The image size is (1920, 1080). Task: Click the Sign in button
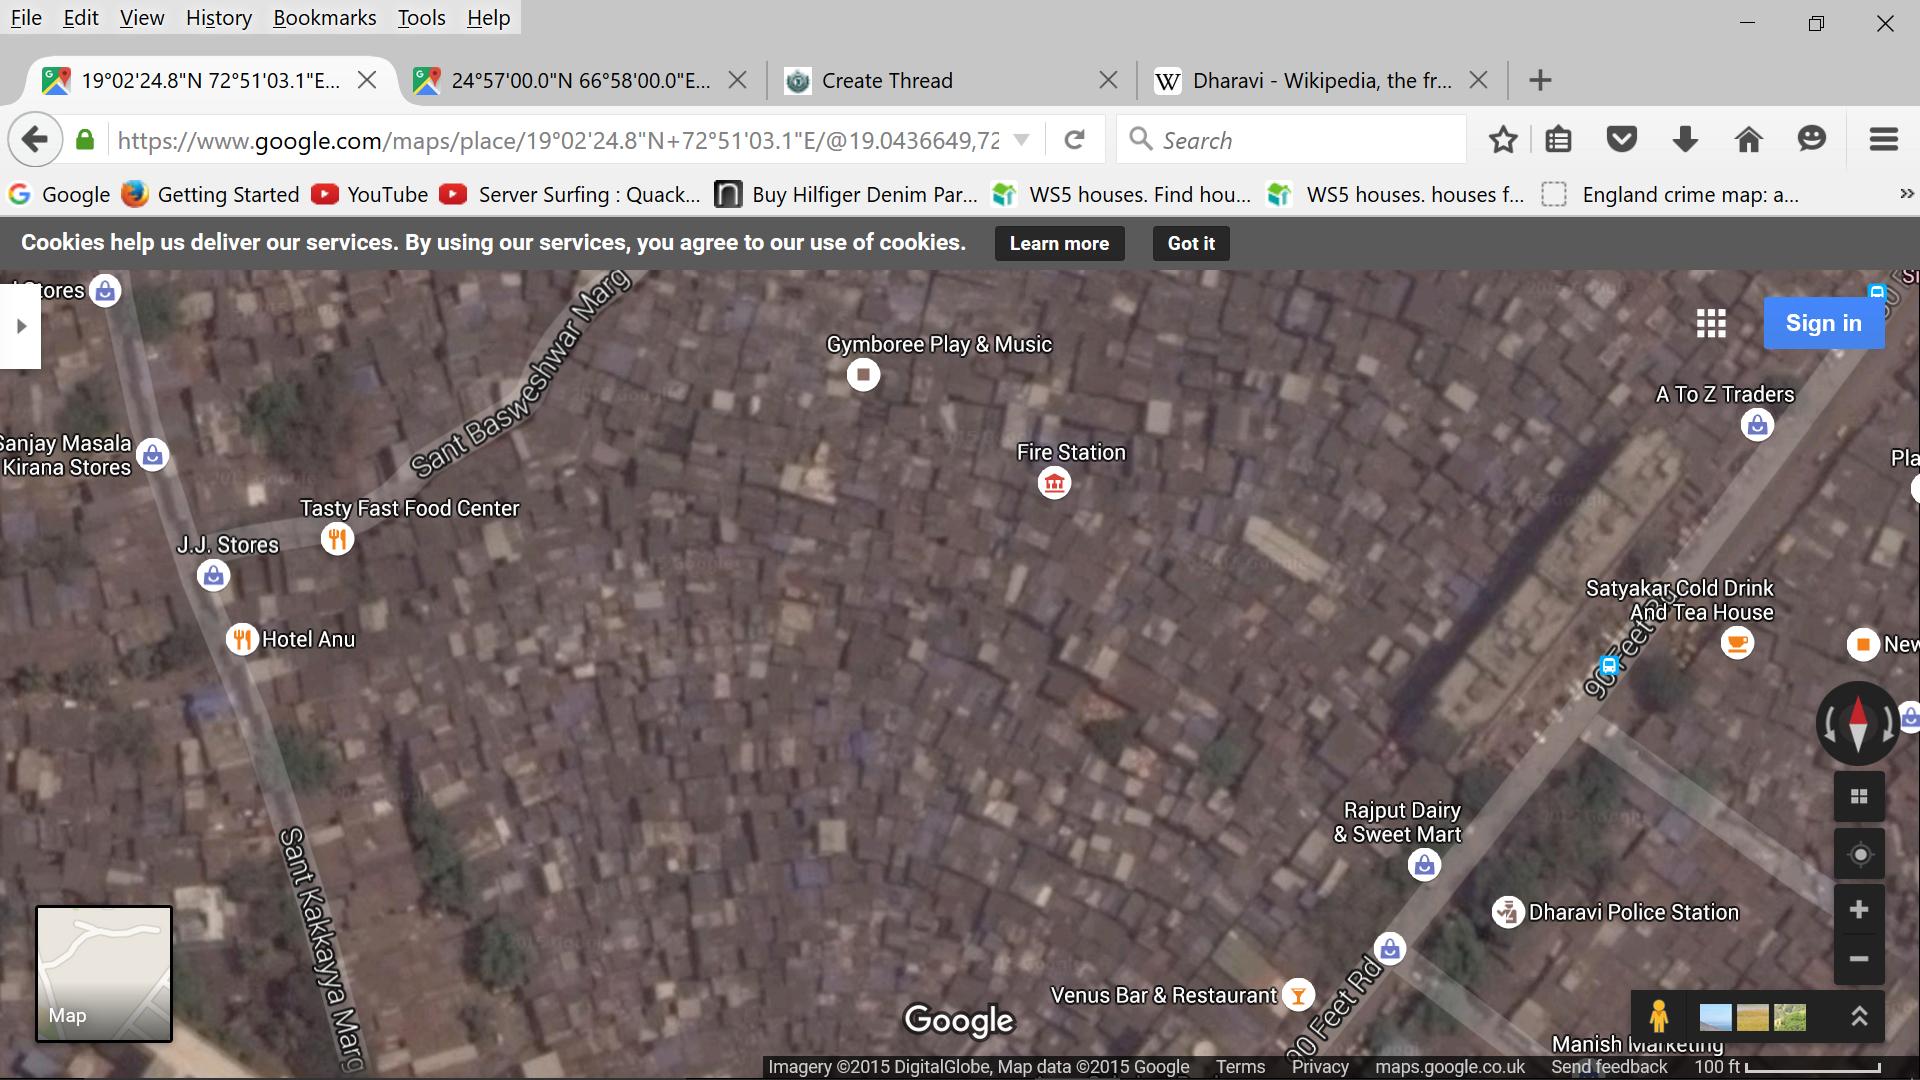tap(1824, 323)
